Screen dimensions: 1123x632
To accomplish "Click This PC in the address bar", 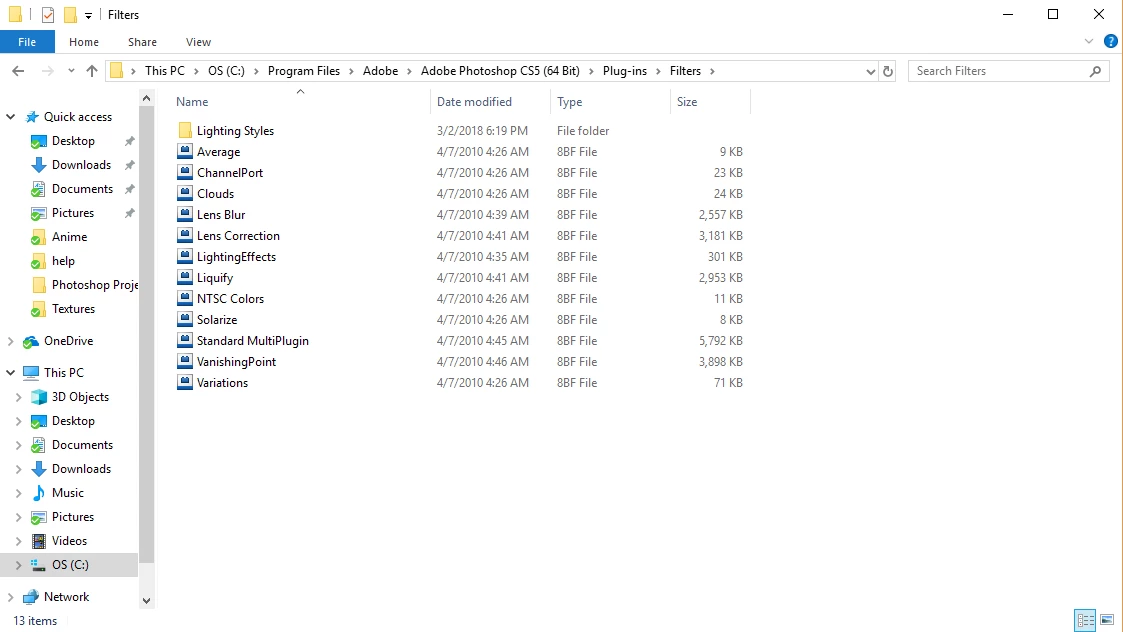I will point(165,71).
